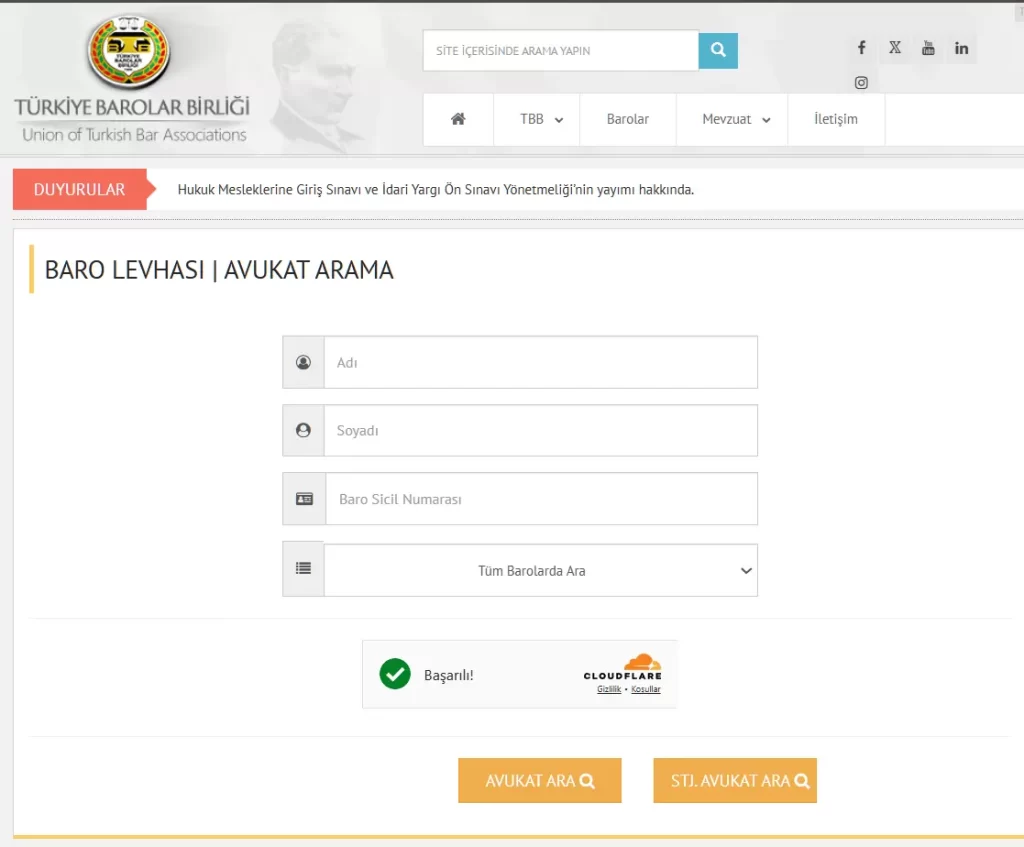Click the AVUKAT ARA button
The height and width of the screenshot is (847, 1024).
pyautogui.click(x=539, y=780)
